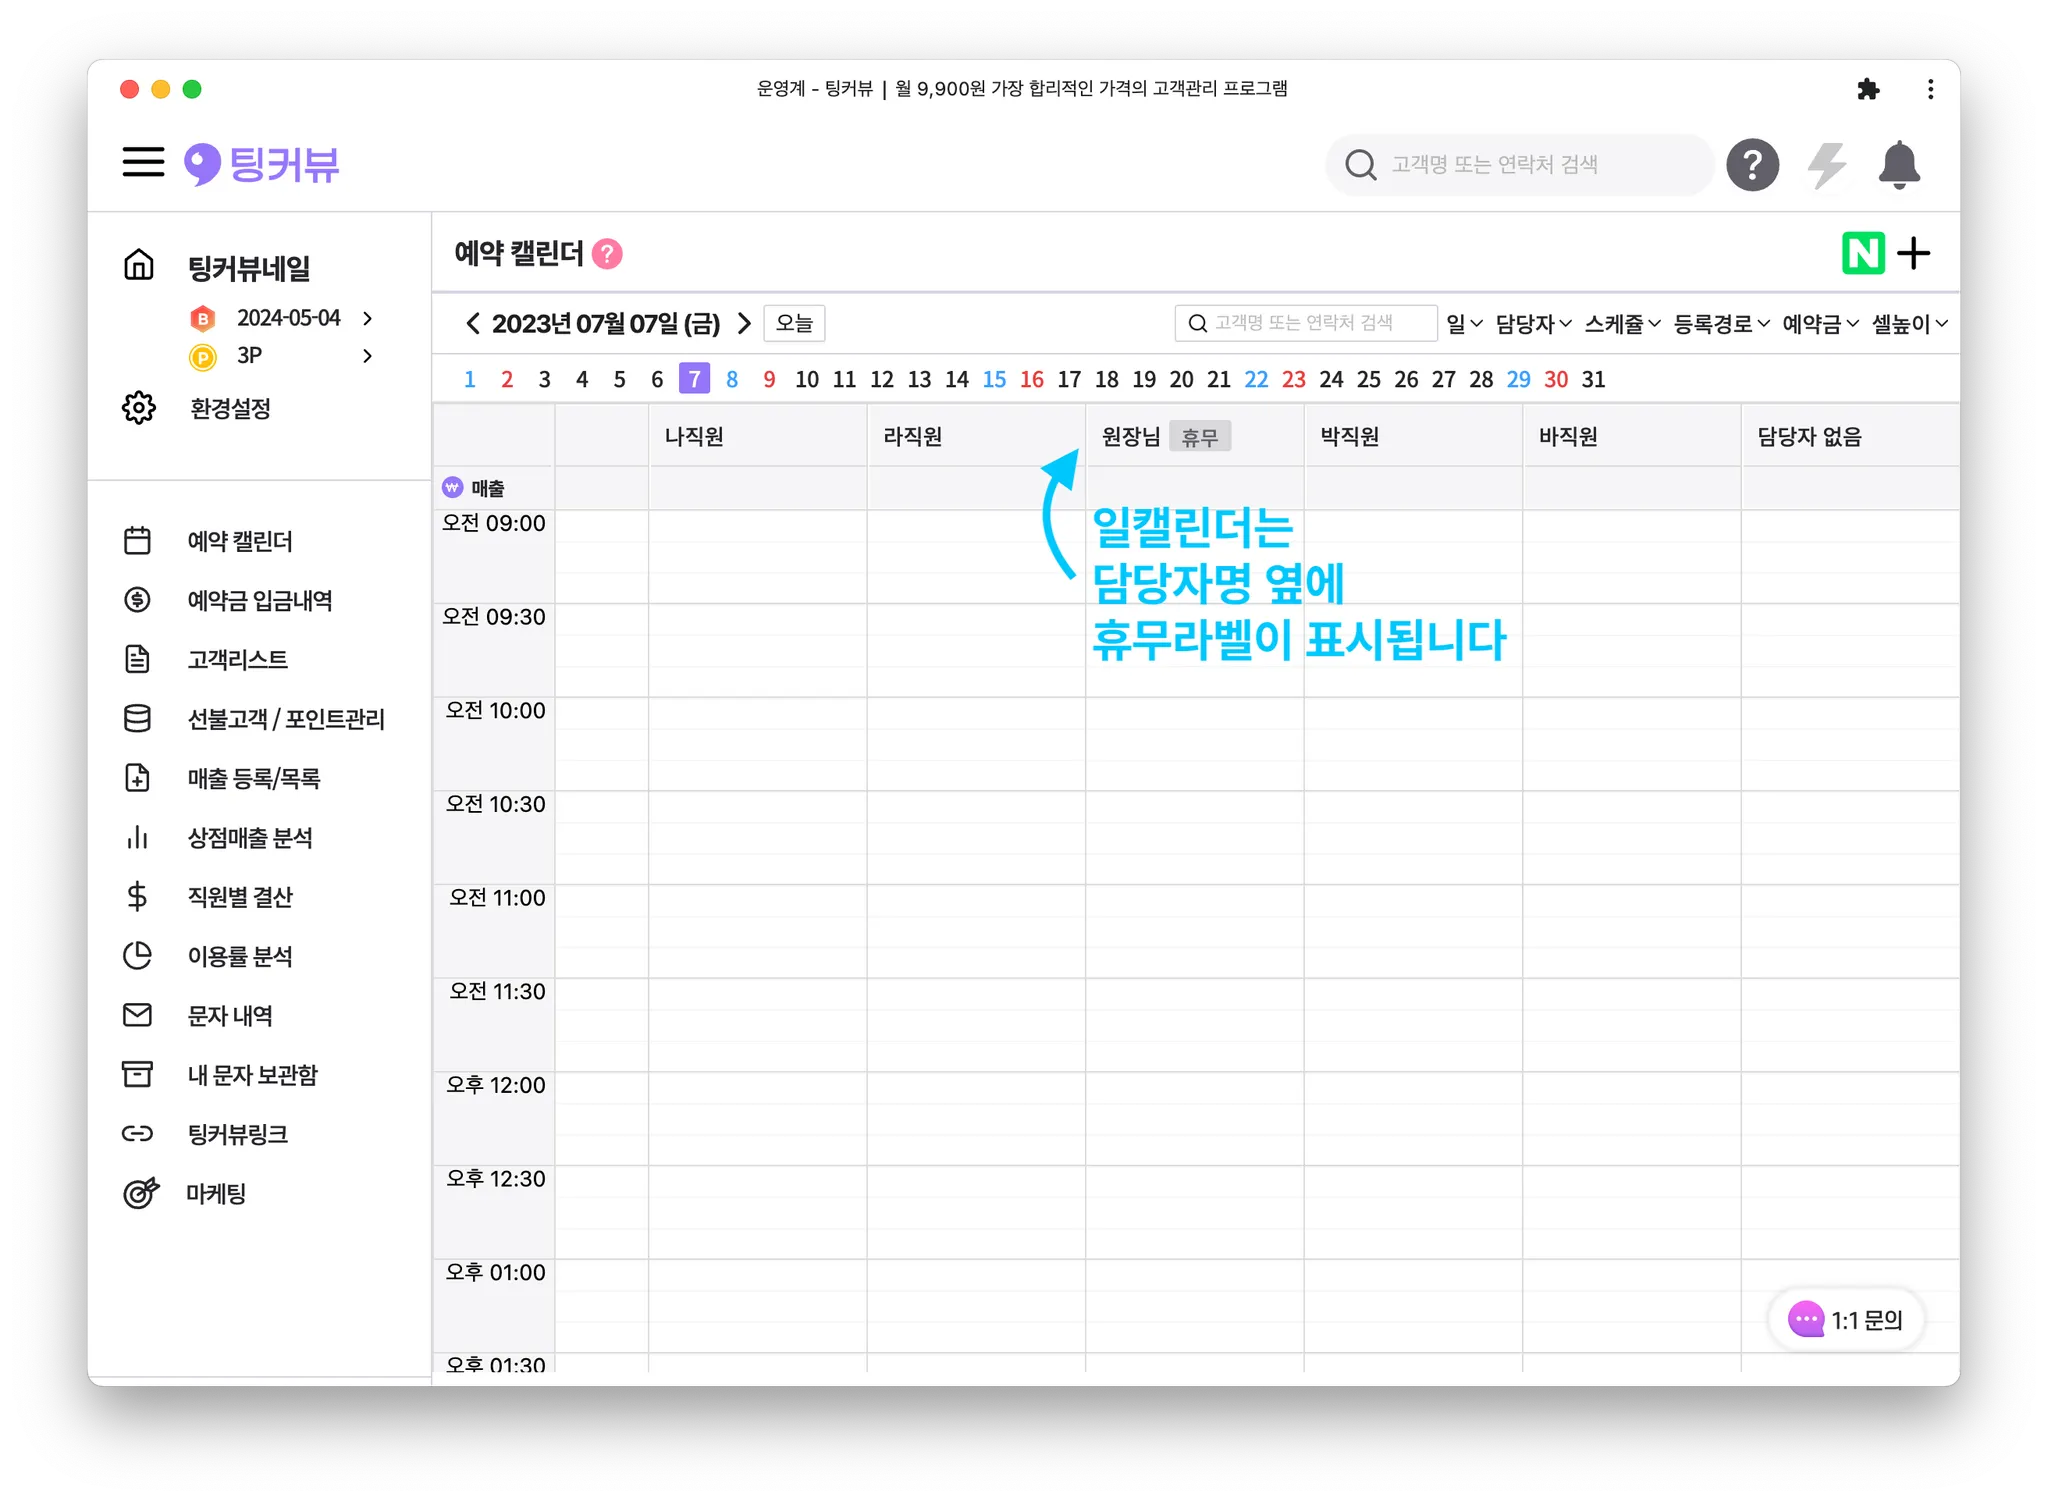Open the browser extensions puzzle icon

(x=1867, y=89)
